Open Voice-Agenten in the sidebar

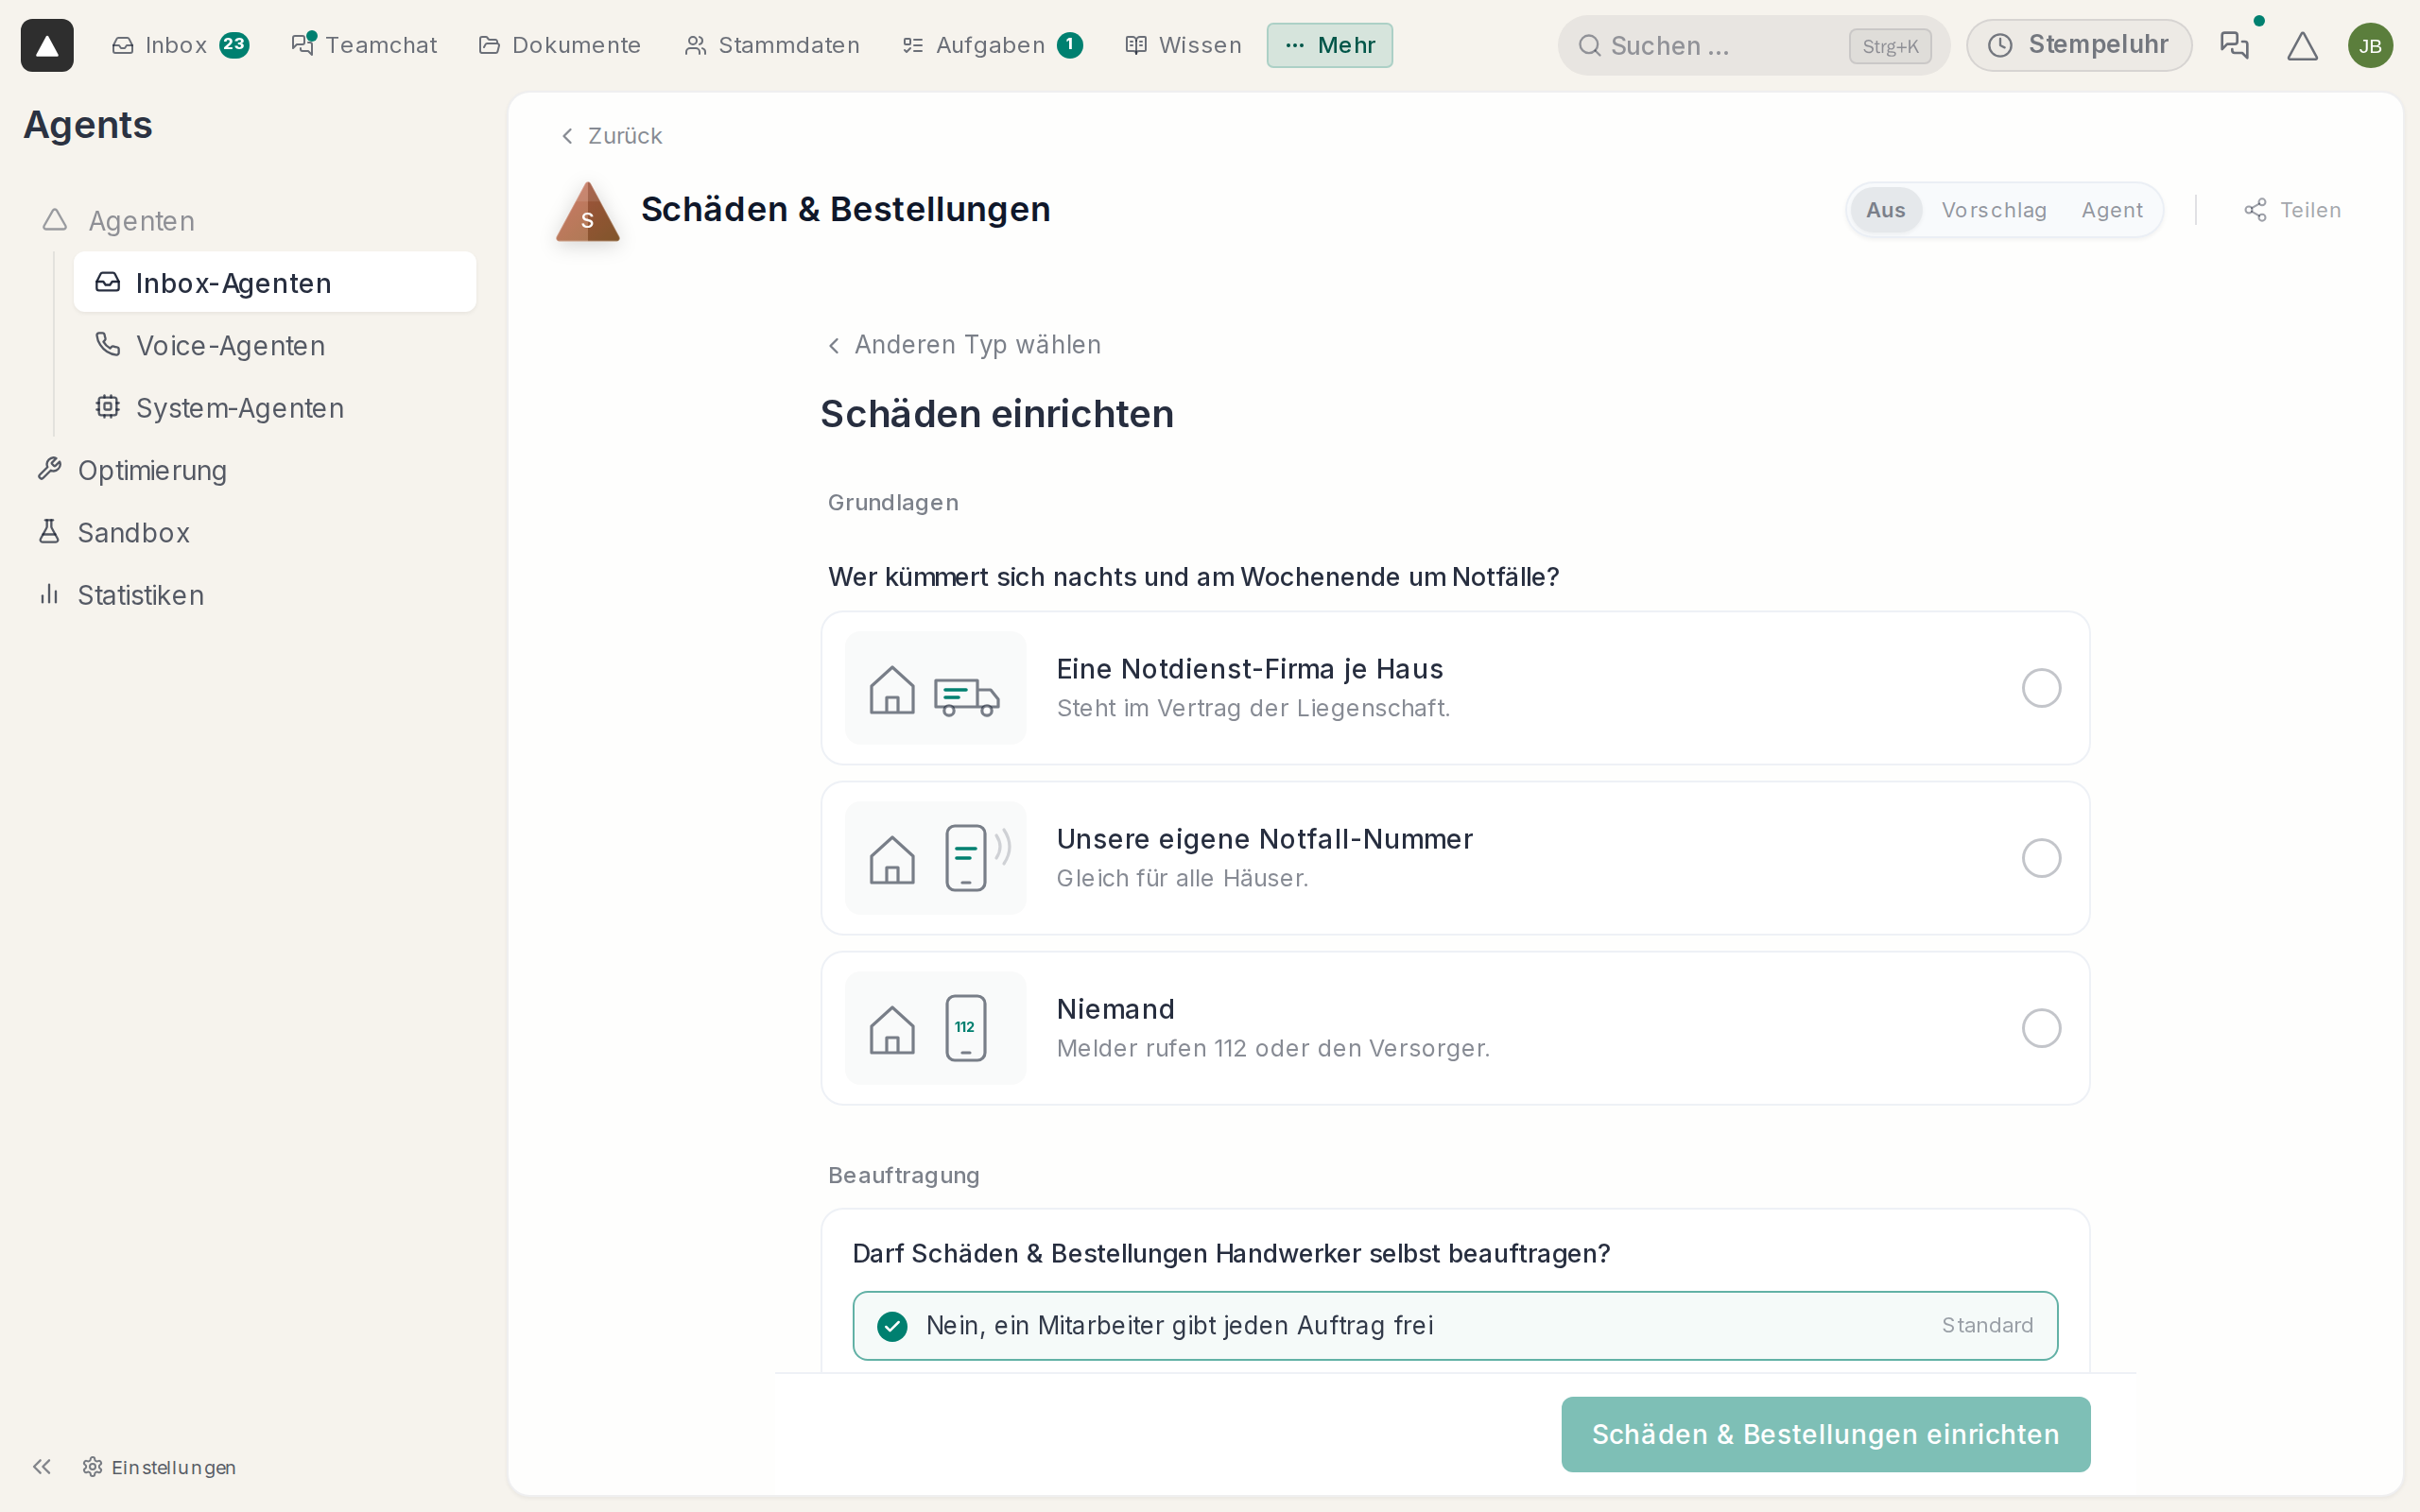[x=275, y=345]
